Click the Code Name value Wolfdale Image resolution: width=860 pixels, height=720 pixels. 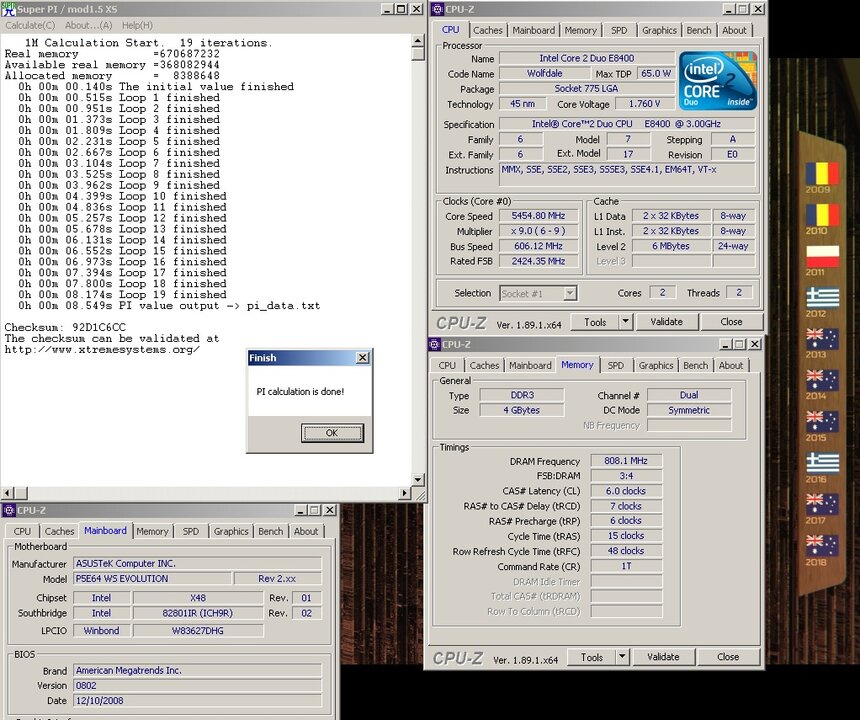[x=544, y=73]
